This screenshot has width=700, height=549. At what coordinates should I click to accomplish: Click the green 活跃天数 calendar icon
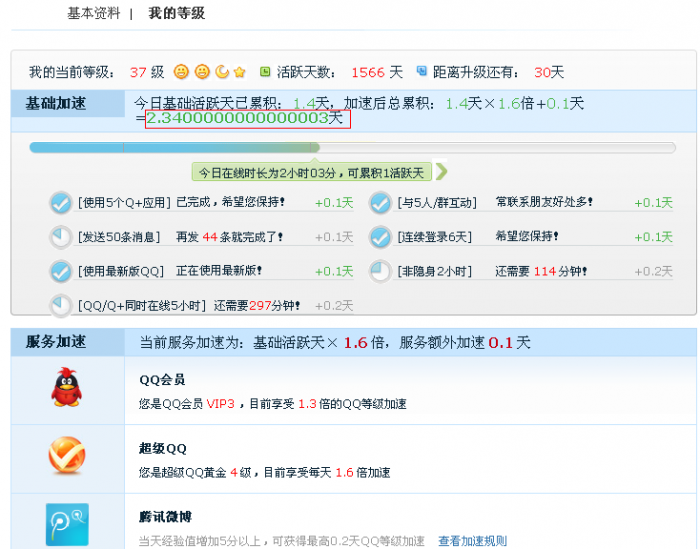tap(265, 71)
